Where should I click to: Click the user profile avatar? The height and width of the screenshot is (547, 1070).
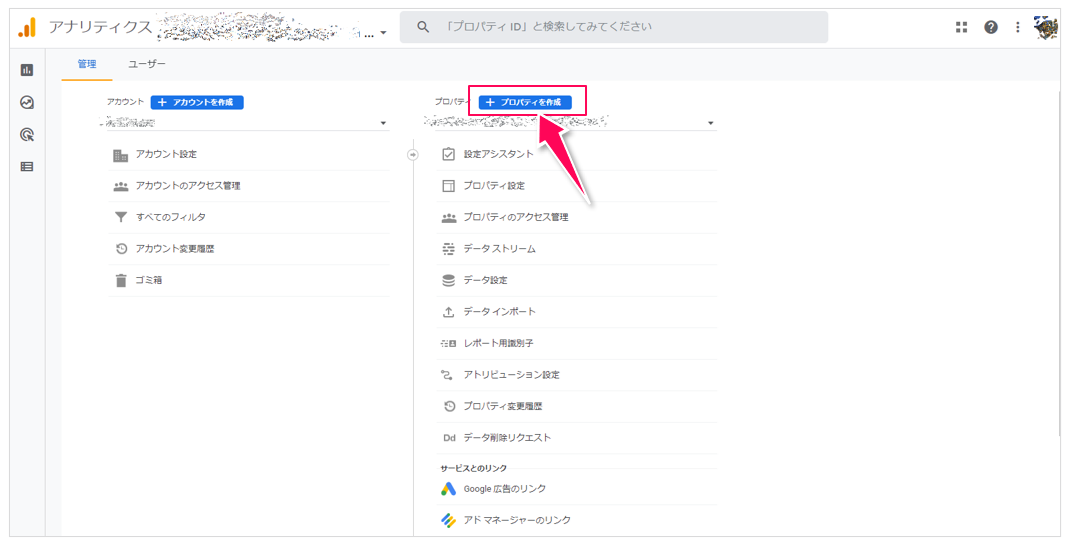1046,27
